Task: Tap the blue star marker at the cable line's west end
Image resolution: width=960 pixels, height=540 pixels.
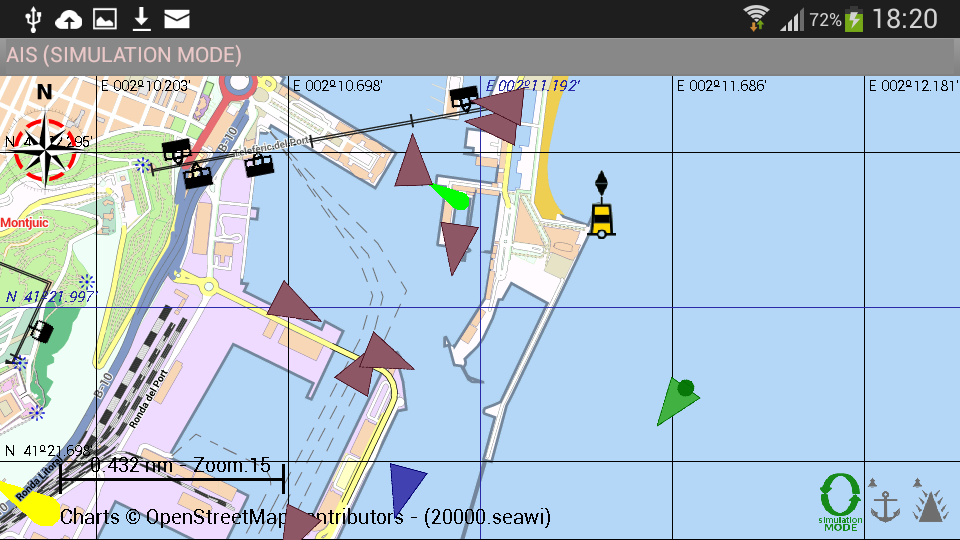Action: pyautogui.click(x=143, y=165)
